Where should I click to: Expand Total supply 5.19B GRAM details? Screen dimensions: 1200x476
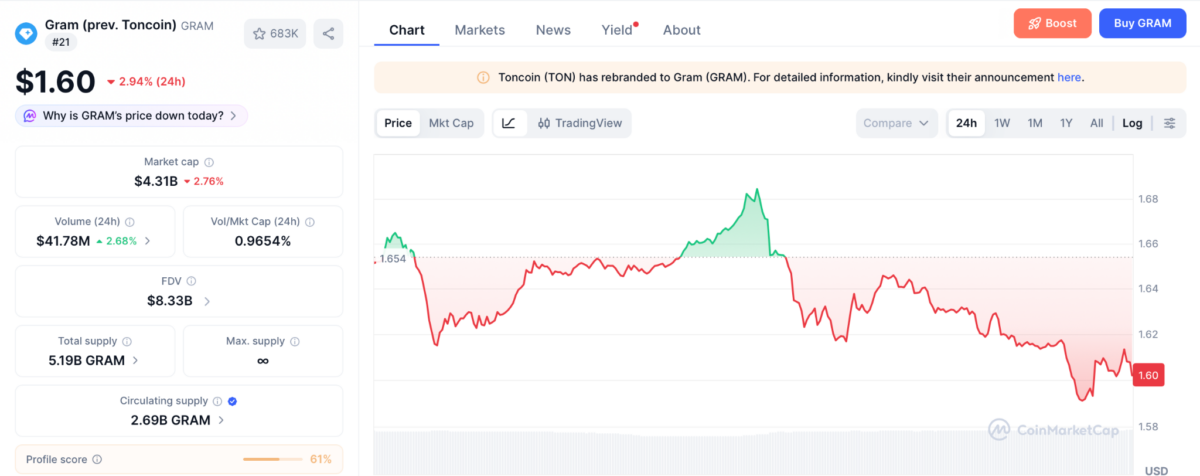tap(135, 360)
